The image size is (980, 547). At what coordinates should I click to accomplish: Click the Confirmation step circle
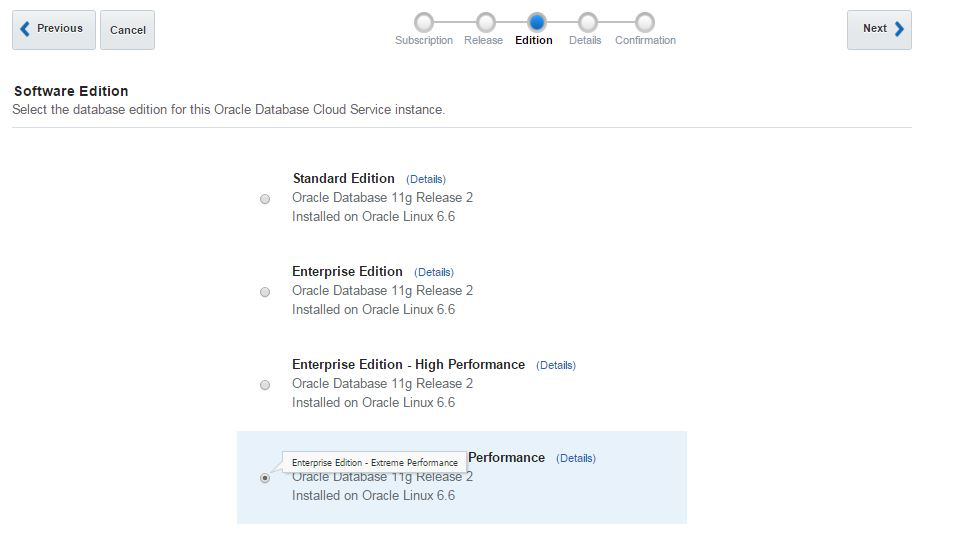coord(645,22)
